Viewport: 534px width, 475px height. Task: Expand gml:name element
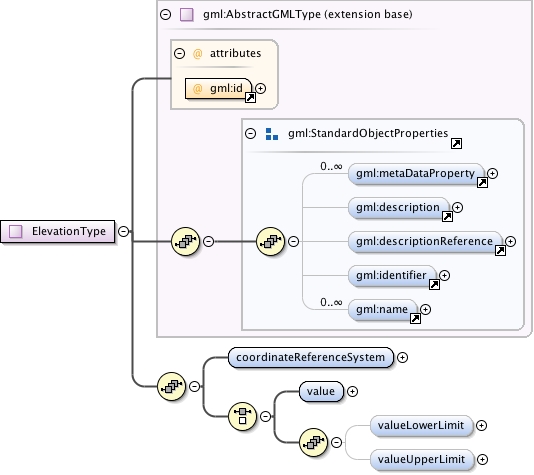(x=425, y=309)
